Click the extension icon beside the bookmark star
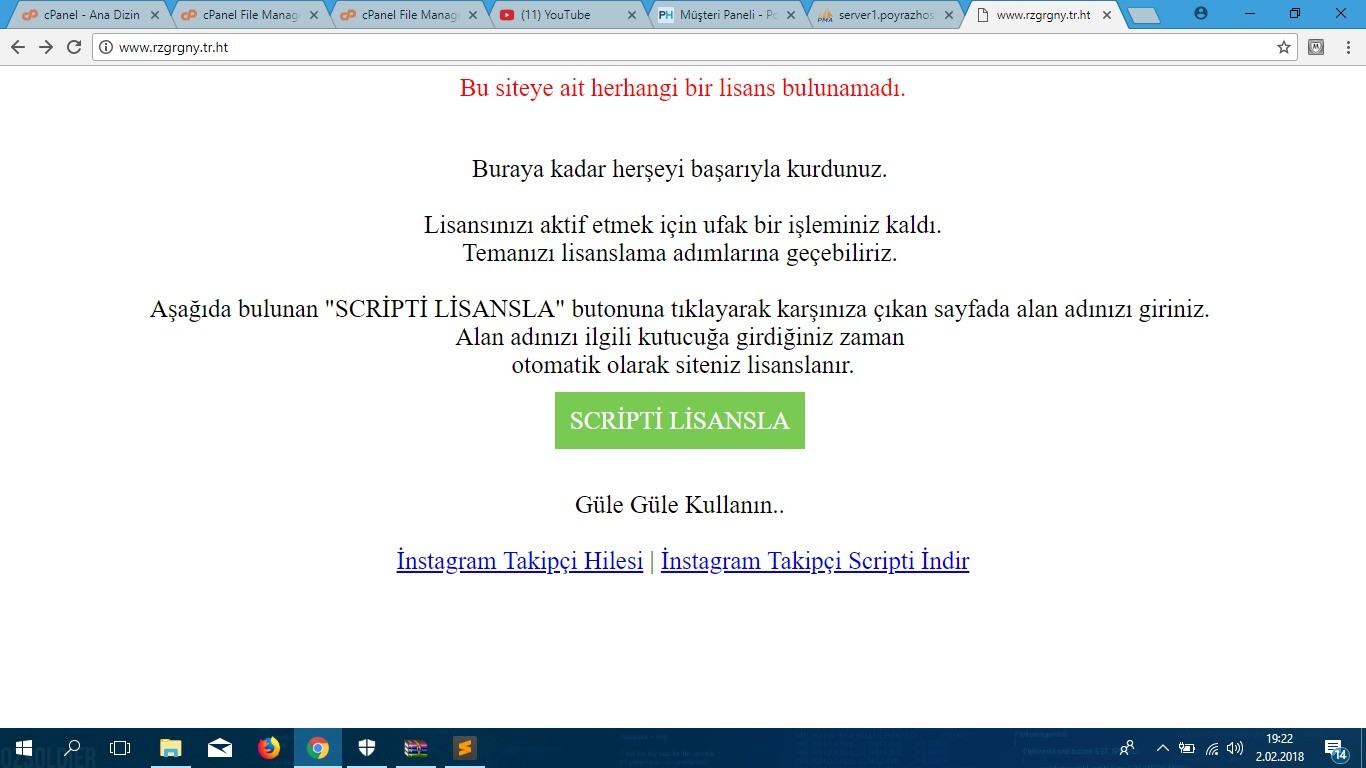The width and height of the screenshot is (1366, 768). coord(1317,47)
